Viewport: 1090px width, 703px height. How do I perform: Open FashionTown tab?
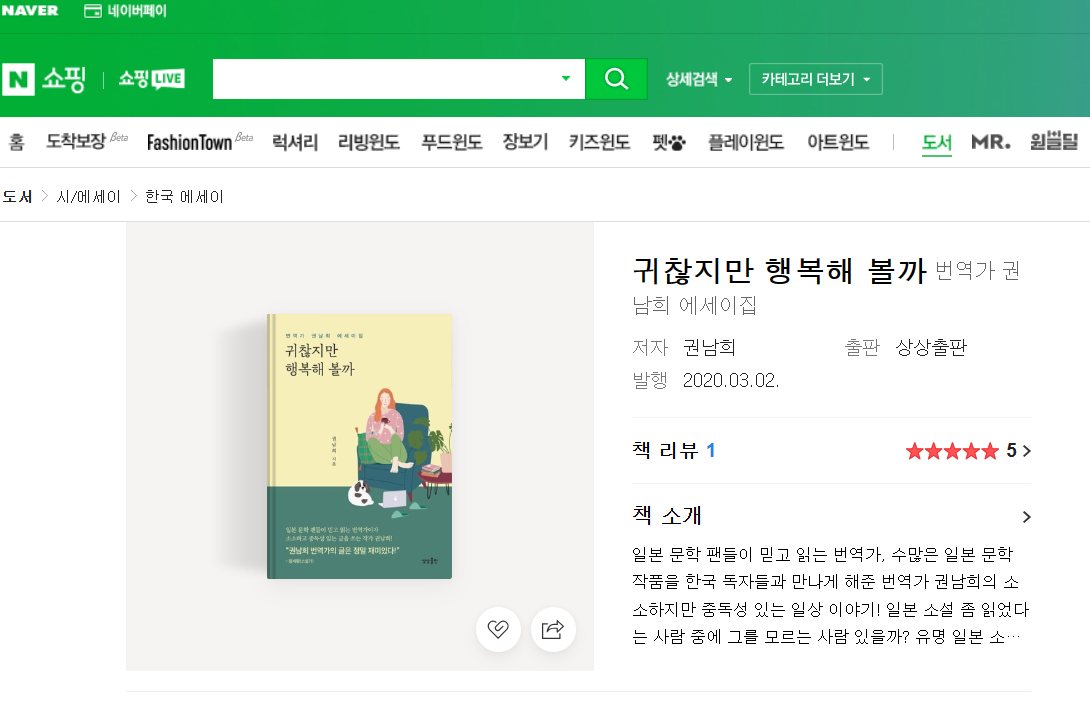tap(200, 142)
